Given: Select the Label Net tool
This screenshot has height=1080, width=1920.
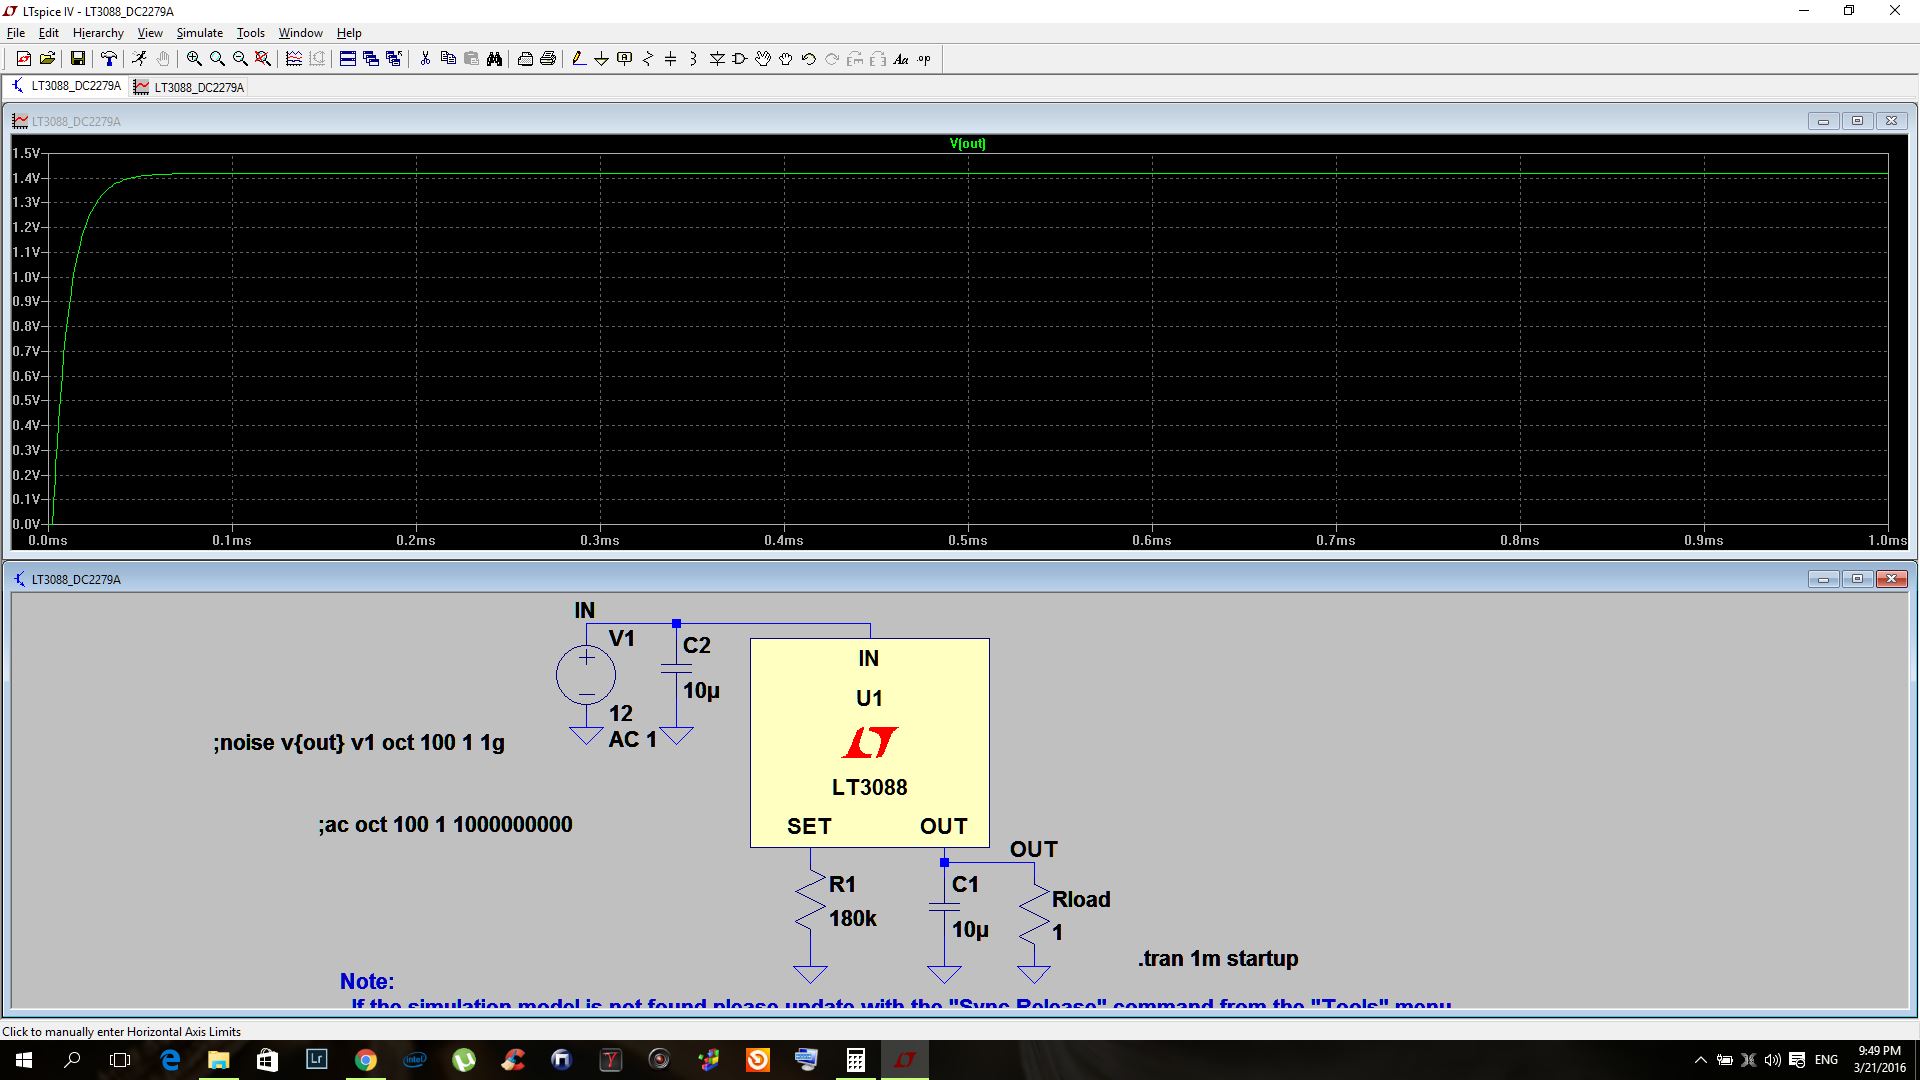Looking at the screenshot, I should pos(625,59).
